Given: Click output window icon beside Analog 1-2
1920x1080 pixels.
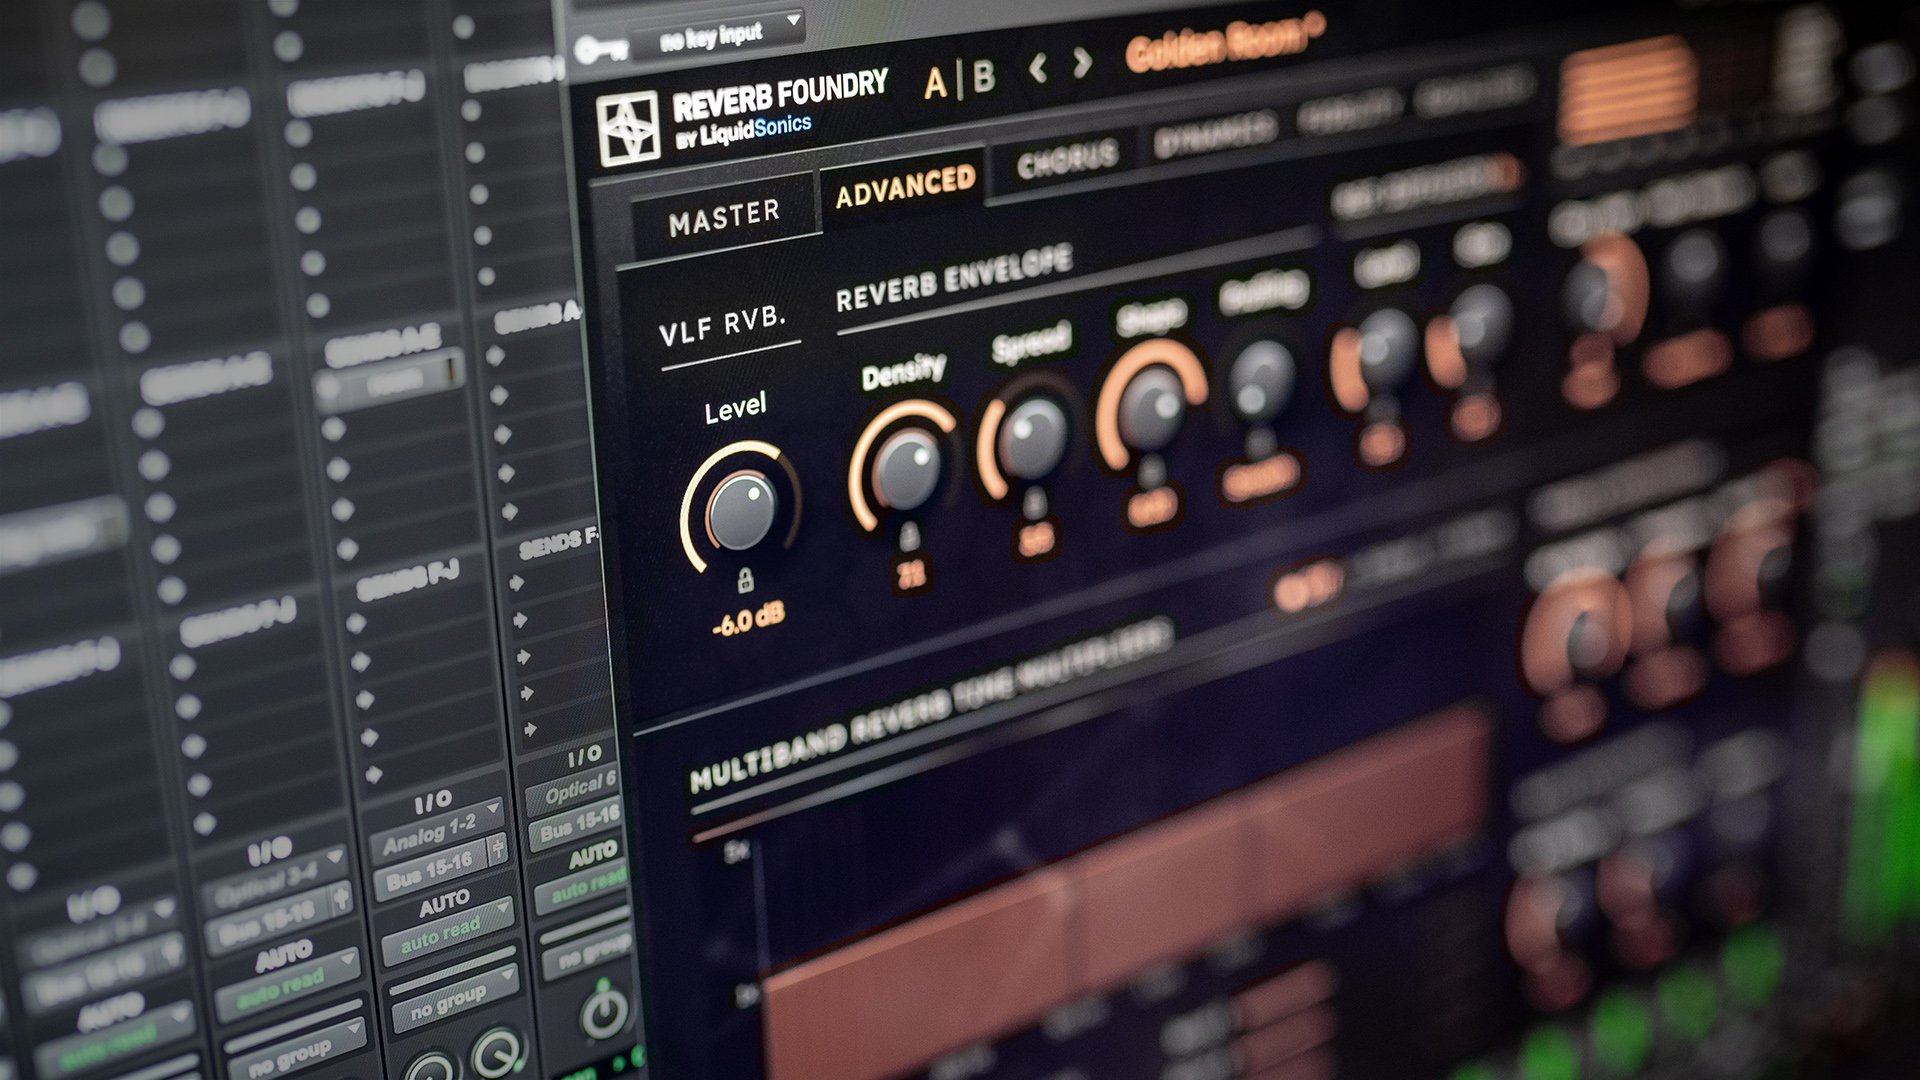Looking at the screenshot, I should click(498, 851).
